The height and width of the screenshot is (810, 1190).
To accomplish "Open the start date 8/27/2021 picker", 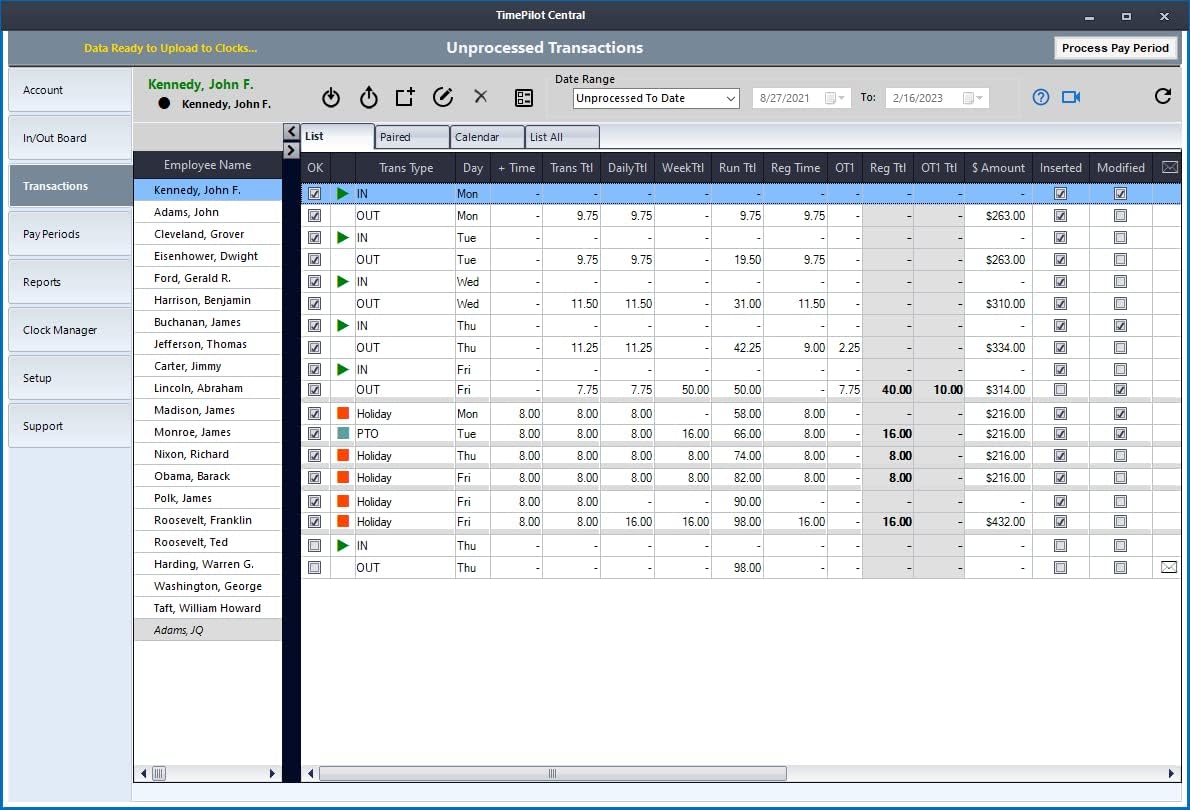I will click(835, 98).
